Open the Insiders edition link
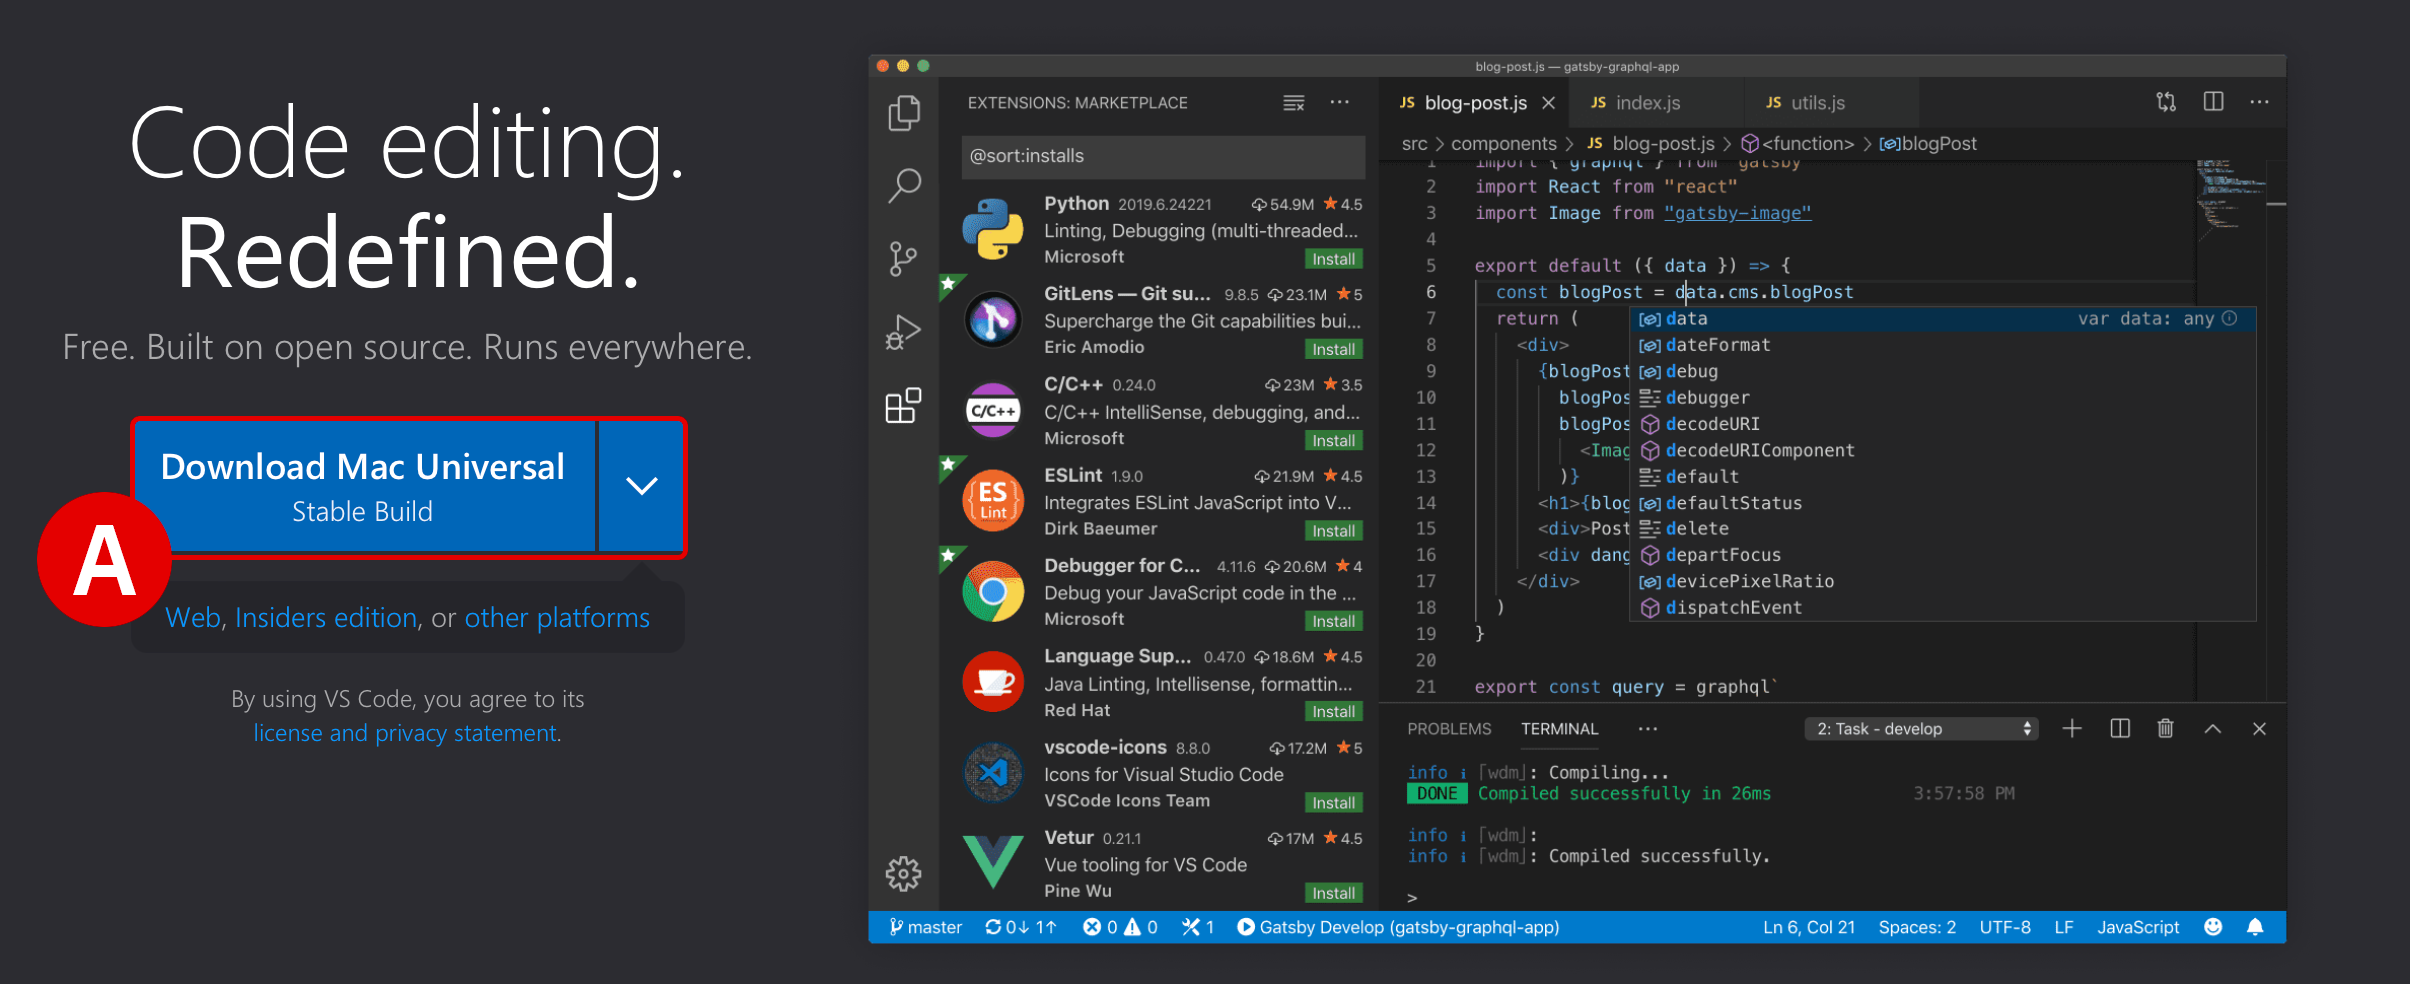 tap(326, 618)
